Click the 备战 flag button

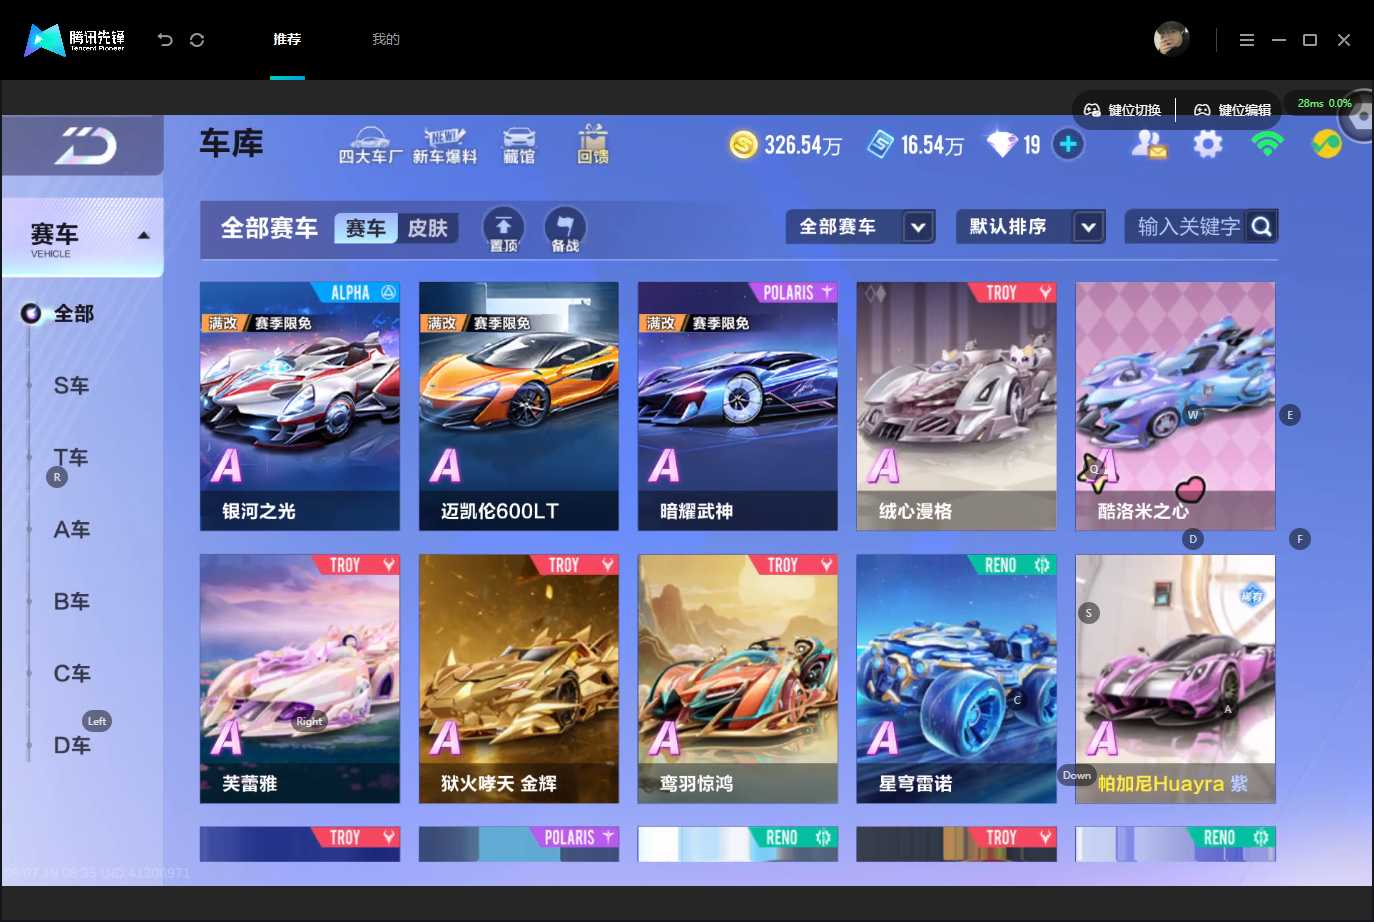pos(565,229)
